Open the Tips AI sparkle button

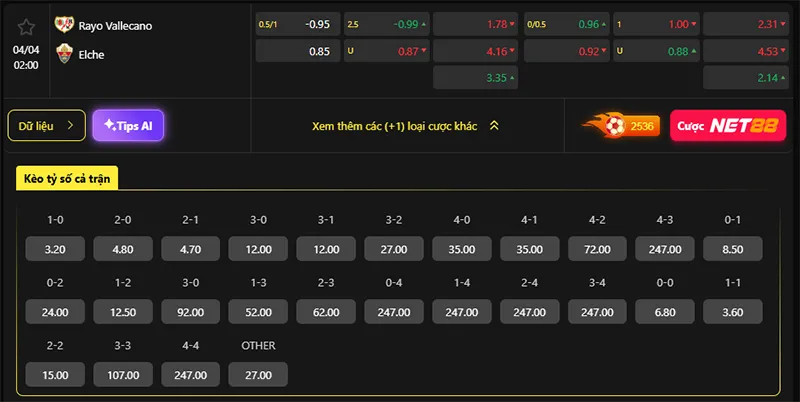(x=128, y=126)
